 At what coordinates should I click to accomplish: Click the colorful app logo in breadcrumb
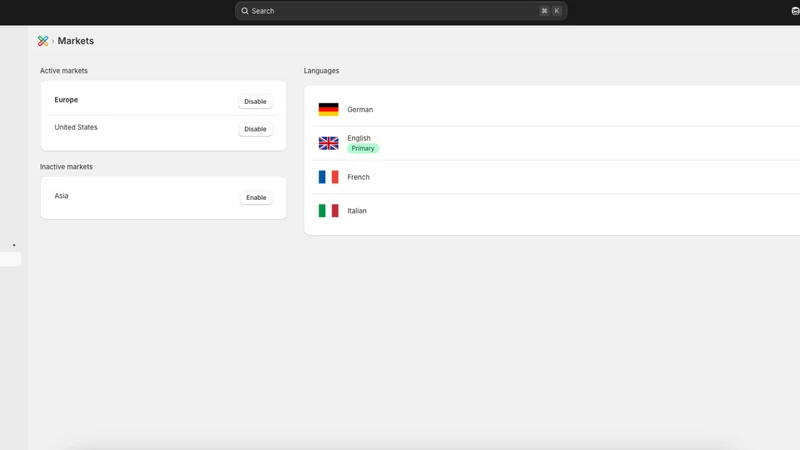point(43,41)
